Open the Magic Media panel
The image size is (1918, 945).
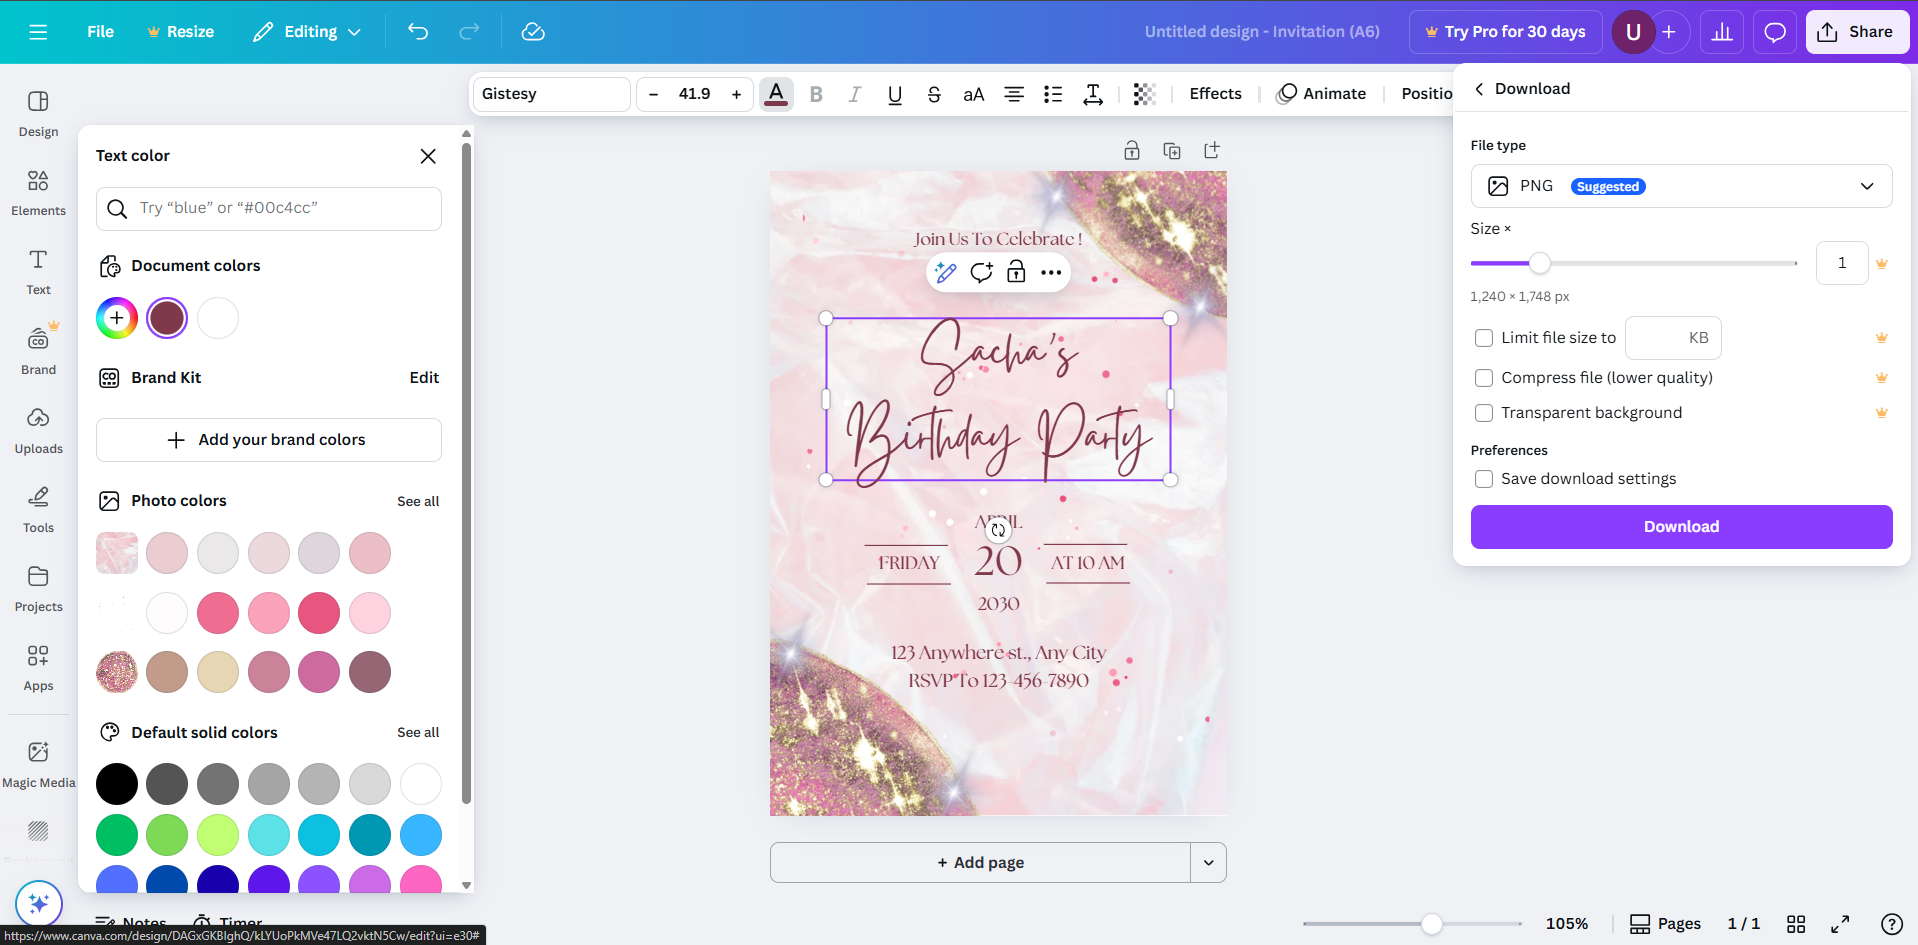(38, 762)
